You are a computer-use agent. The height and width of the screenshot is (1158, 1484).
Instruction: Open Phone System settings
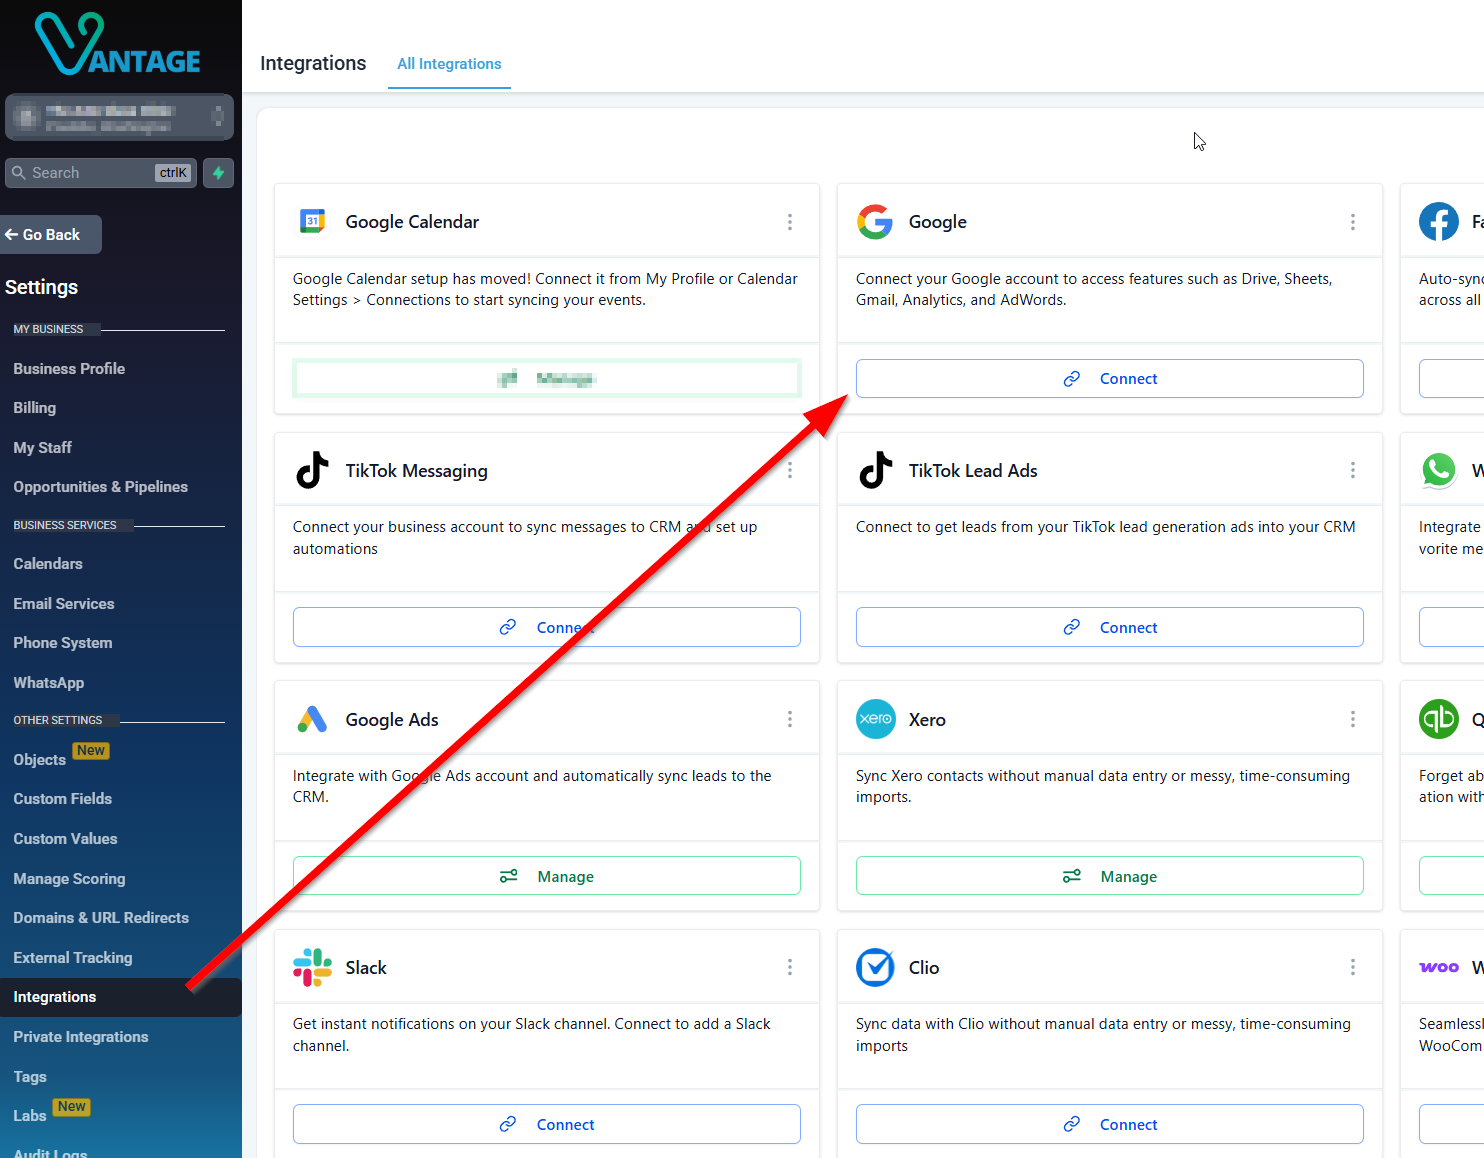click(62, 643)
